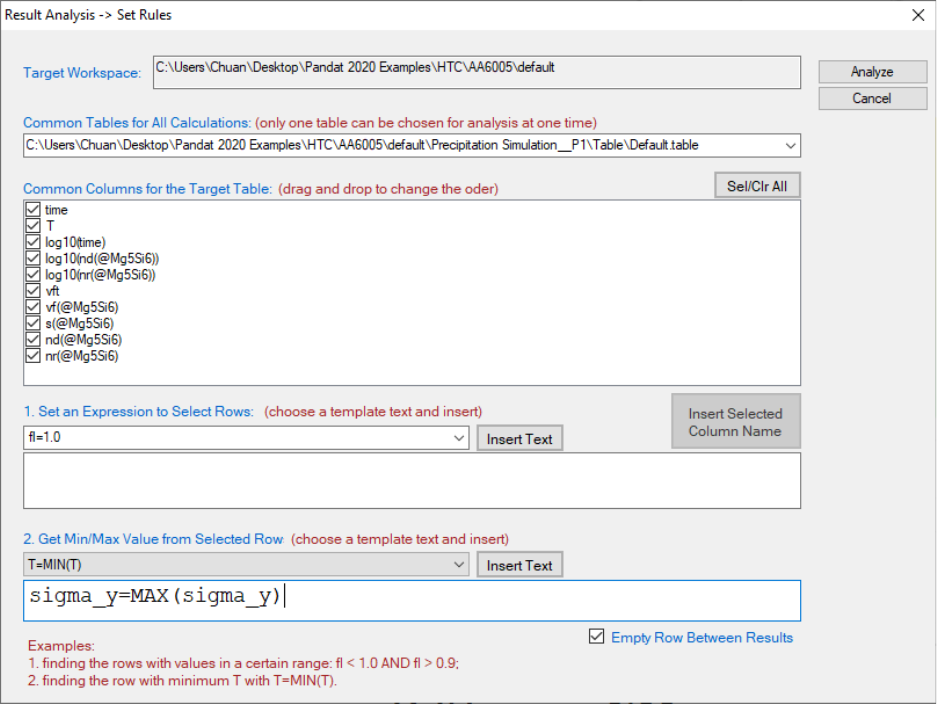
Task: Click the Analyze button
Action: (x=872, y=72)
